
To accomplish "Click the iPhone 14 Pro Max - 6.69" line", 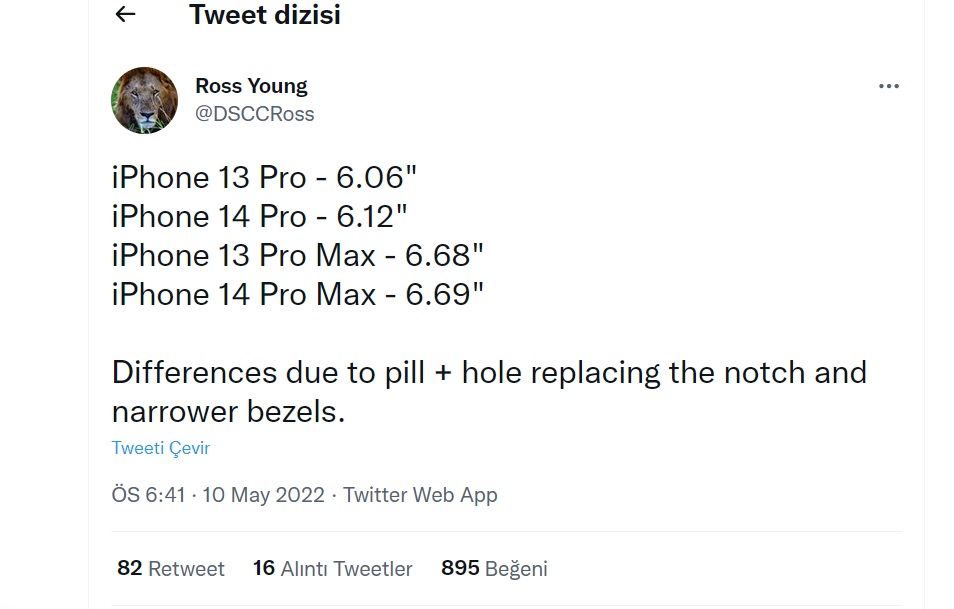I will 298,294.
